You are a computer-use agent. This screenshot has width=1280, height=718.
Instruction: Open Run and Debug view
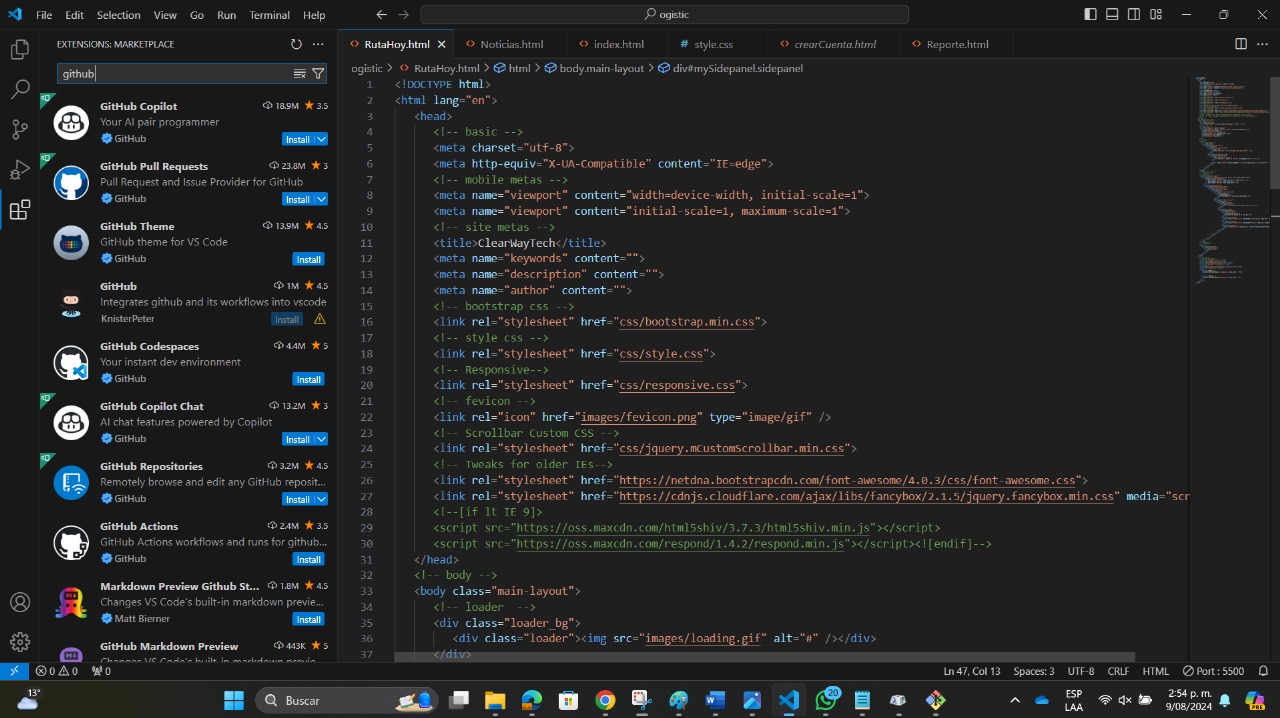pos(20,169)
